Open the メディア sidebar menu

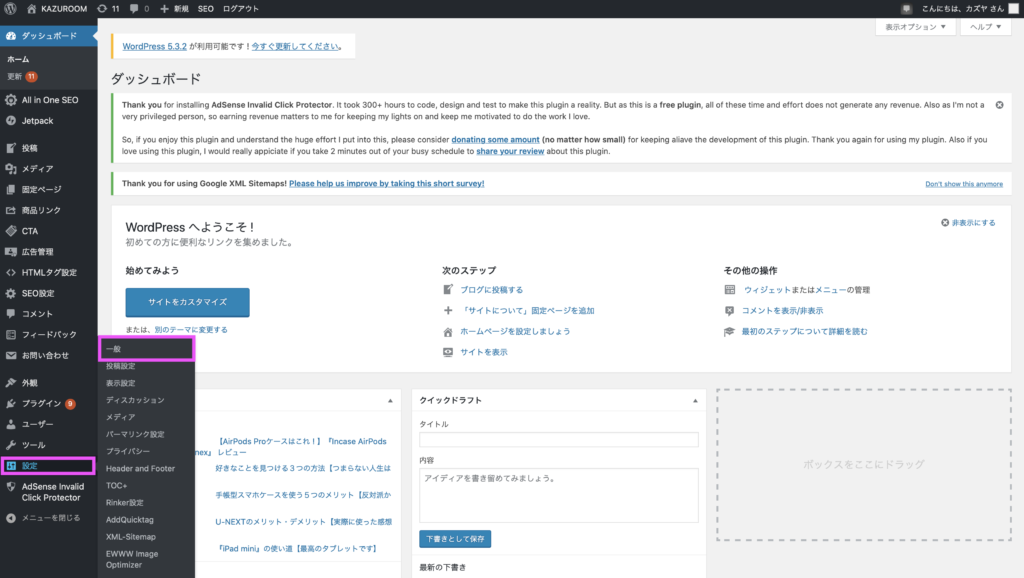(x=49, y=169)
